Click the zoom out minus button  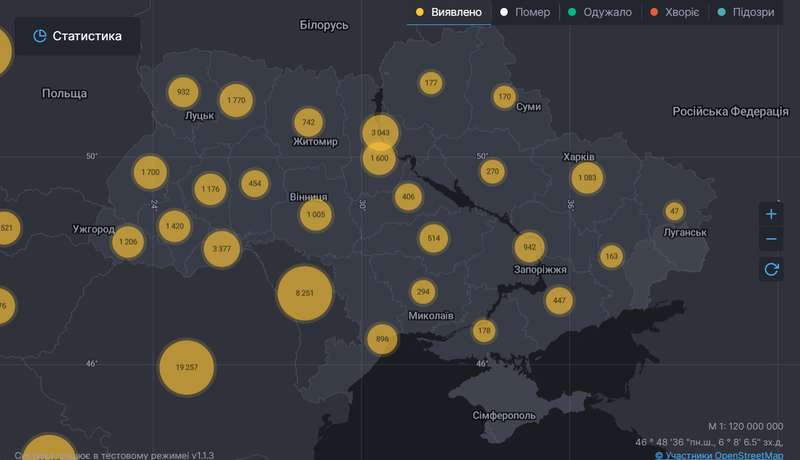coord(770,240)
